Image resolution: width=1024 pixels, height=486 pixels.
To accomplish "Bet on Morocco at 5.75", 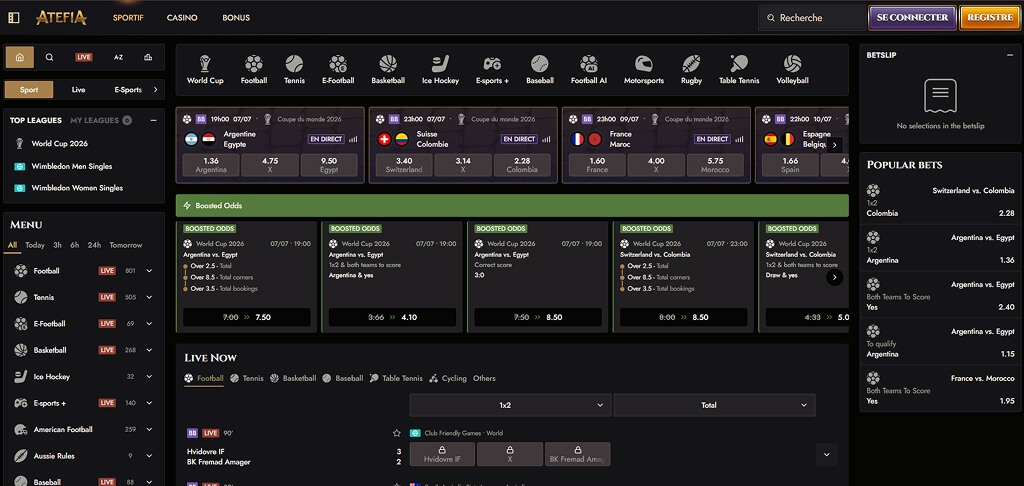I will (715, 165).
